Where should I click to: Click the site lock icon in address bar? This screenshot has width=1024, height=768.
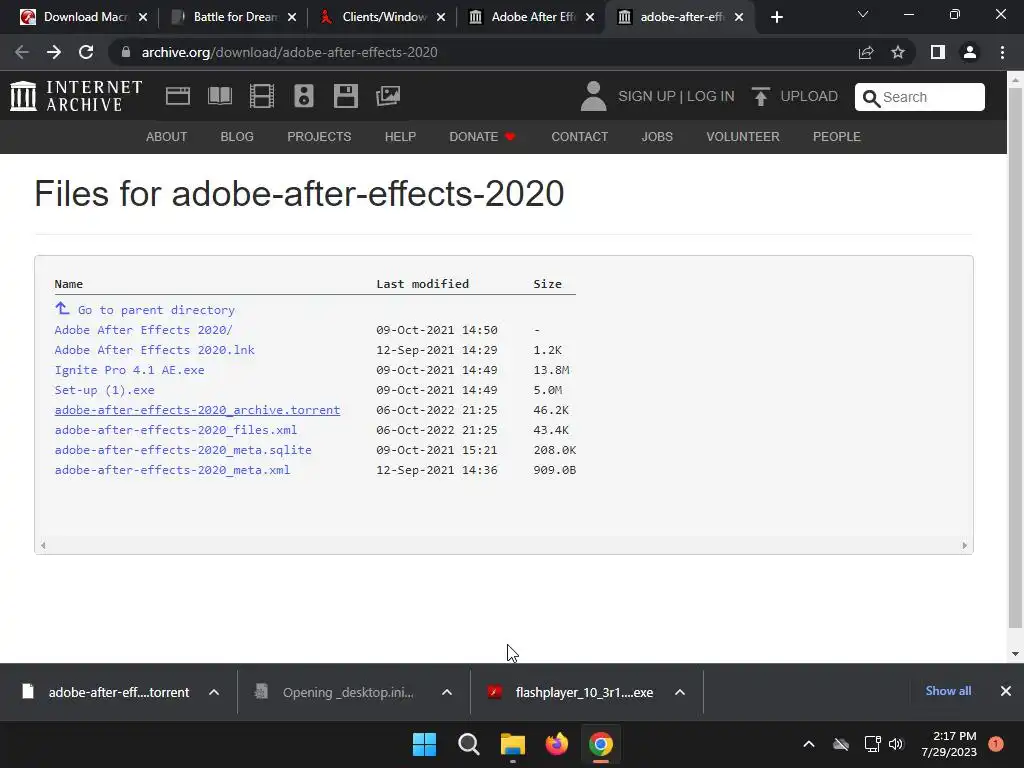point(125,52)
